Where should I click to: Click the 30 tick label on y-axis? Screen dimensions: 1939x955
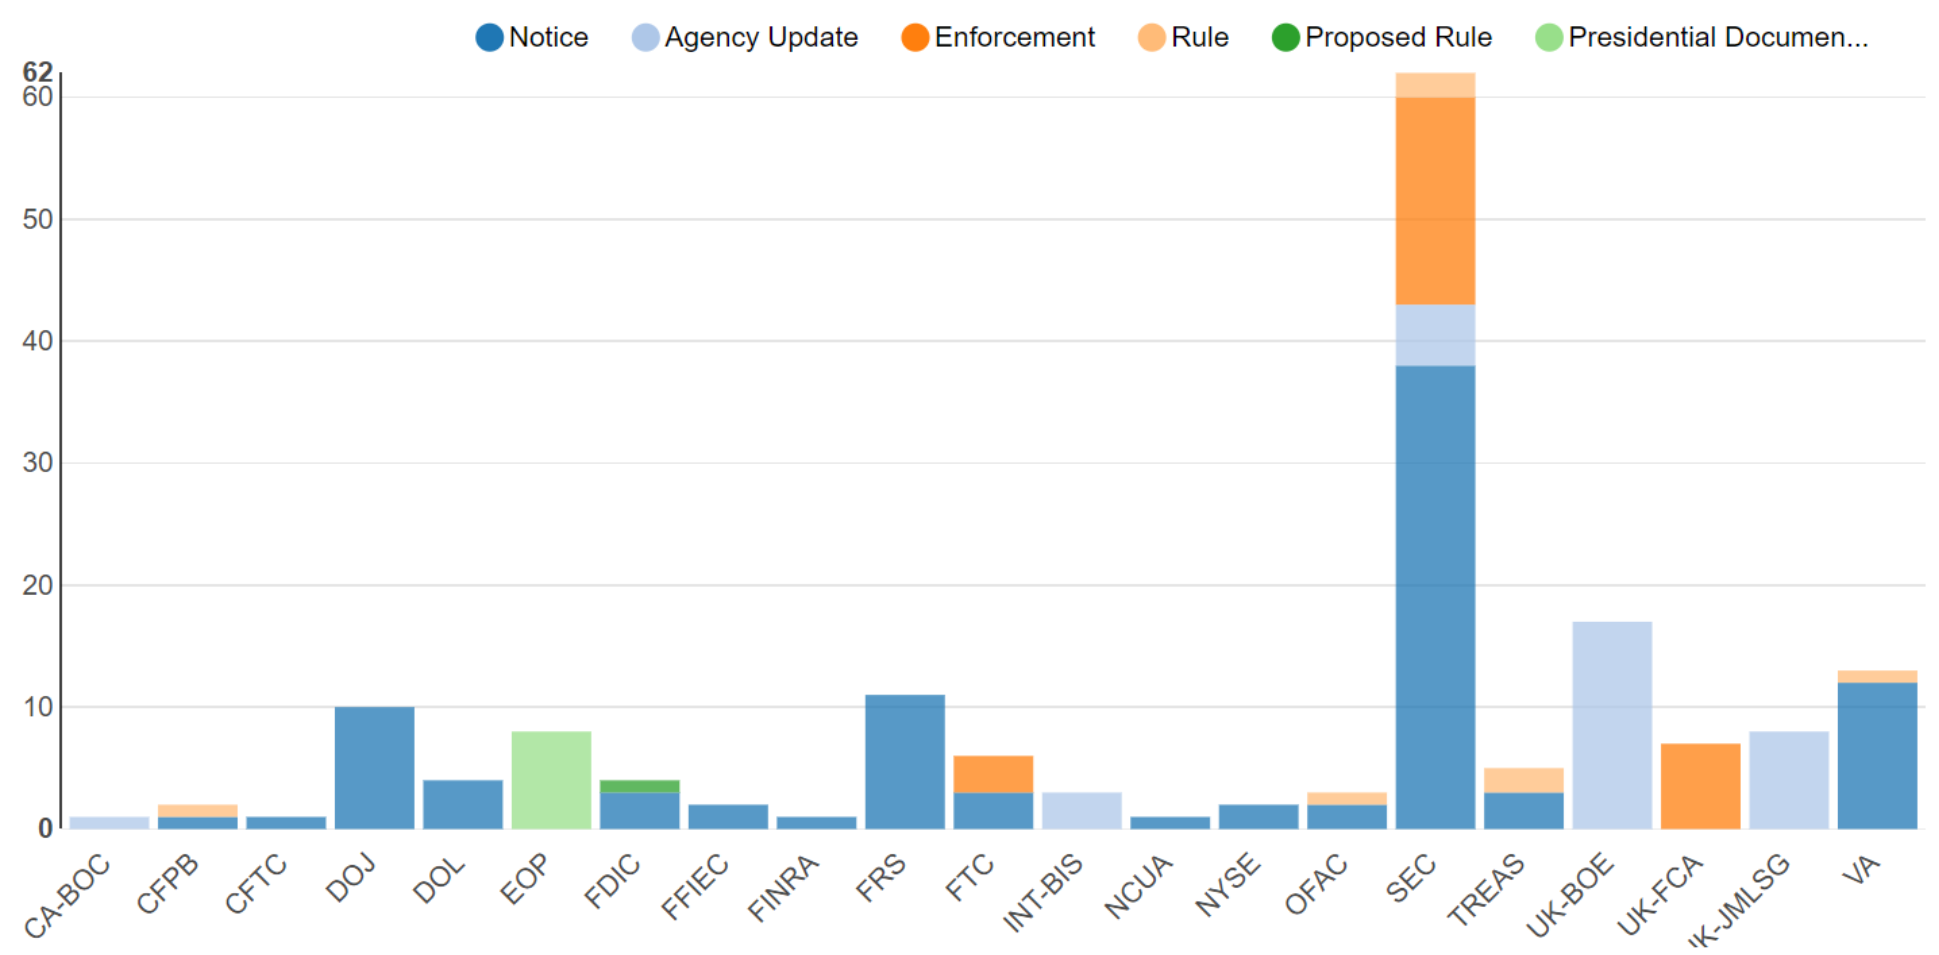point(37,463)
